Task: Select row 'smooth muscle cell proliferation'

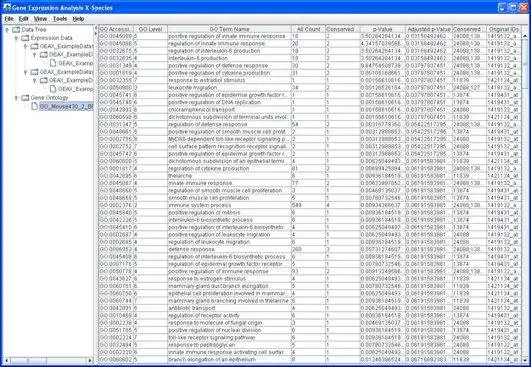Action: [310, 198]
